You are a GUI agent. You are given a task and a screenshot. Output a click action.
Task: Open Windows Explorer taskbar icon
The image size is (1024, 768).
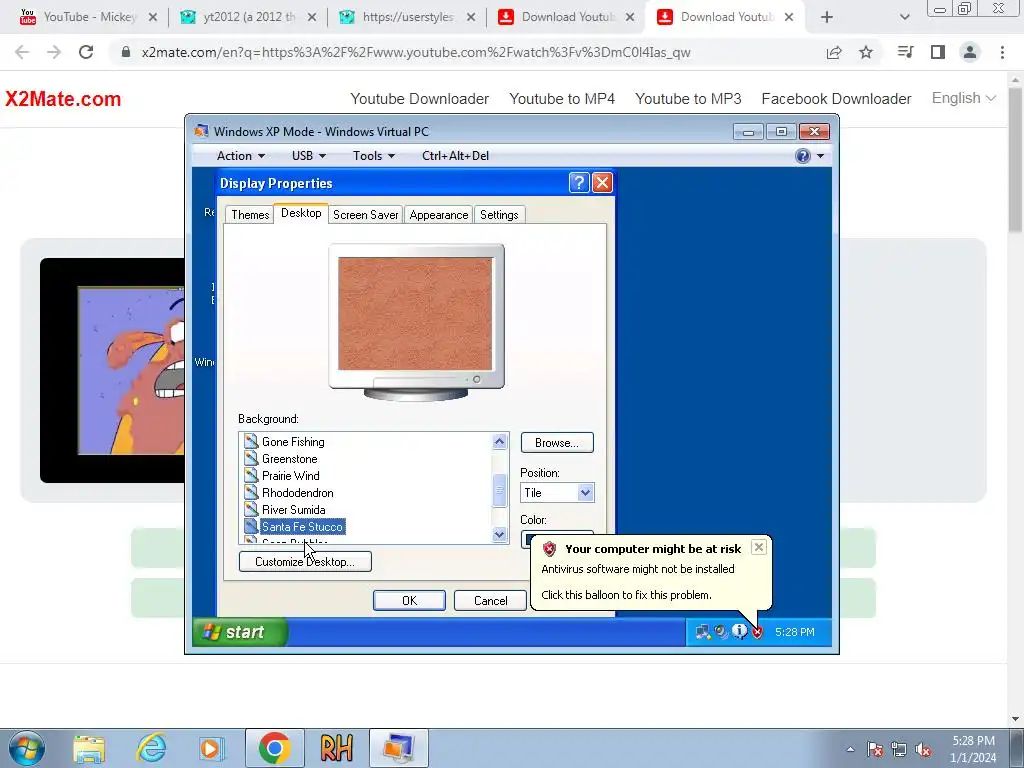(x=89, y=748)
